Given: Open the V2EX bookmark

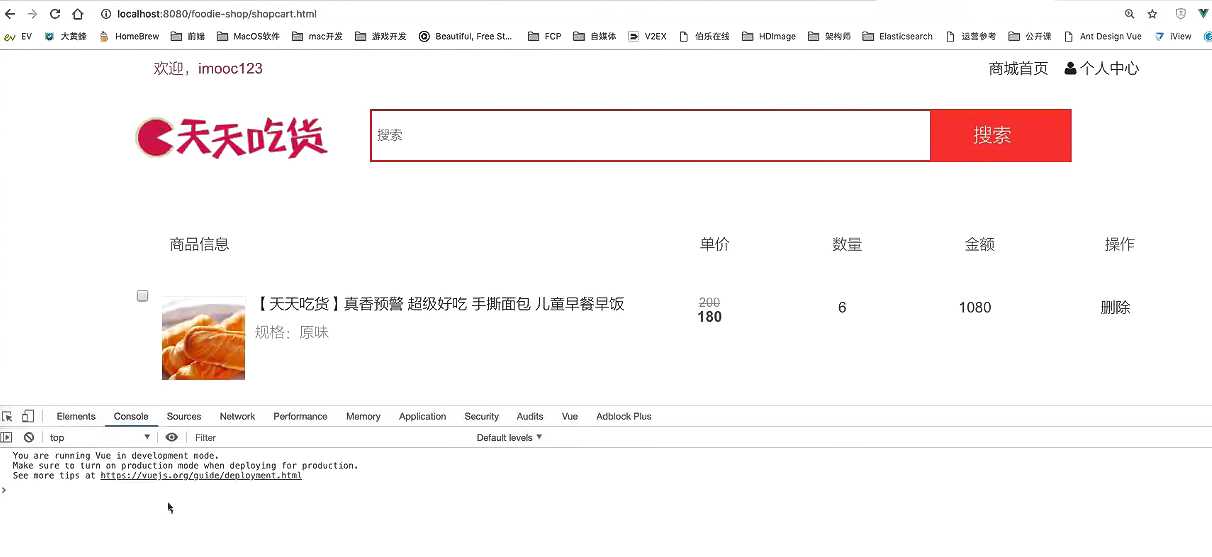Looking at the screenshot, I should (647, 36).
